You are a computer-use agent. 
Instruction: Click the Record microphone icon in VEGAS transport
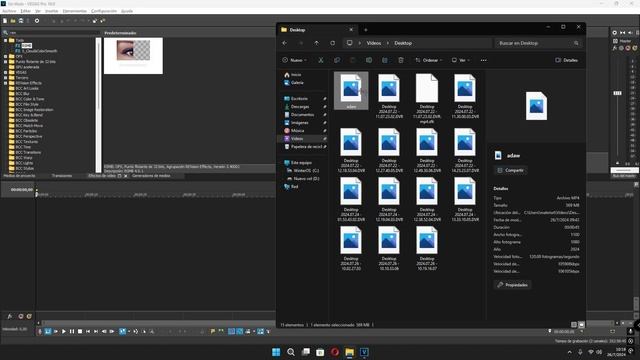coord(40,331)
